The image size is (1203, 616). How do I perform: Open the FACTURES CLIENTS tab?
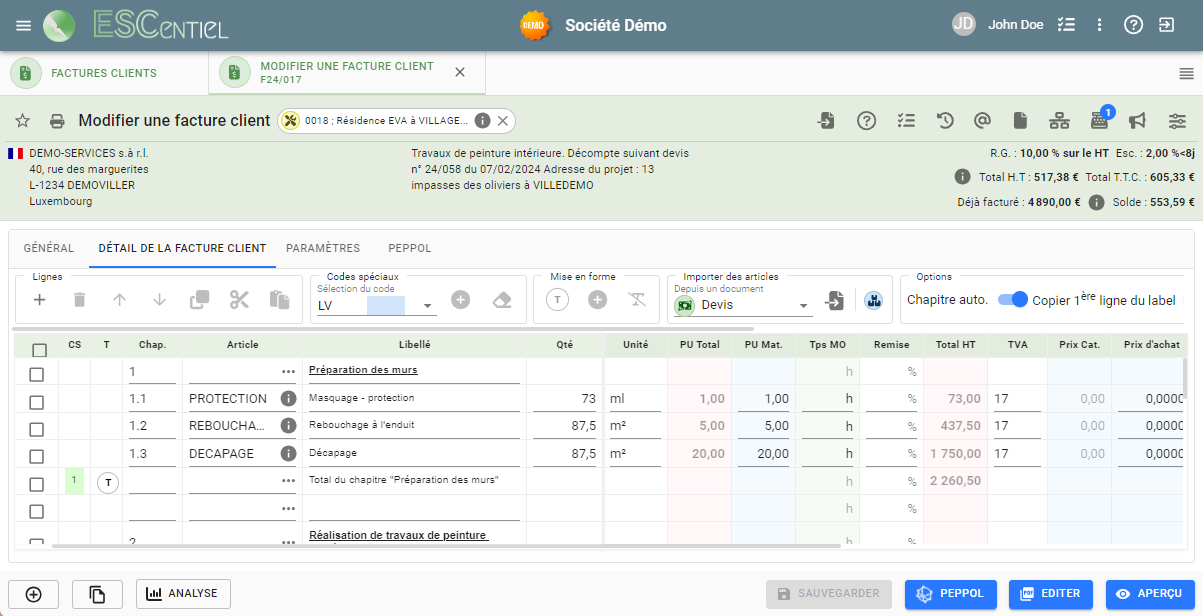(104, 73)
